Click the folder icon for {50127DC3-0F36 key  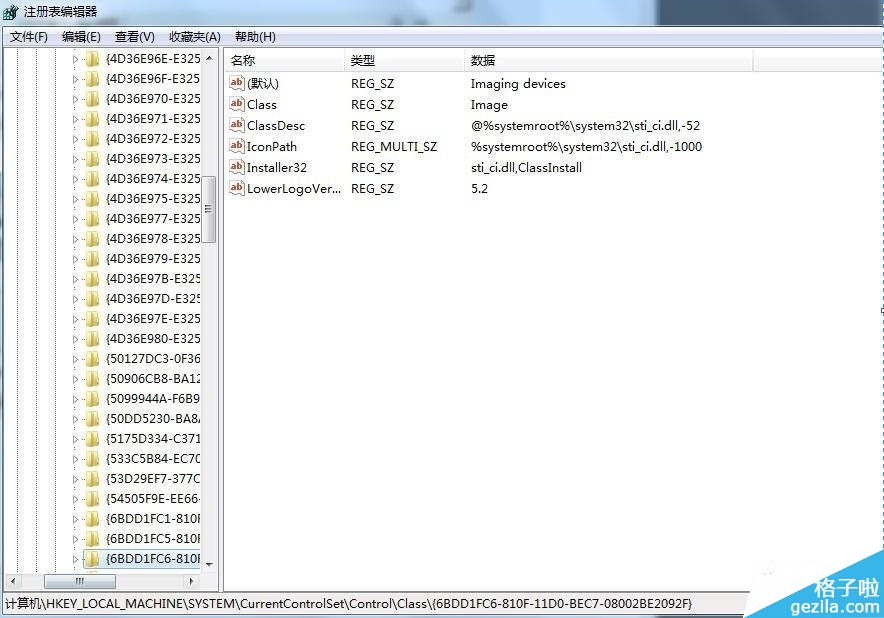click(x=92, y=359)
